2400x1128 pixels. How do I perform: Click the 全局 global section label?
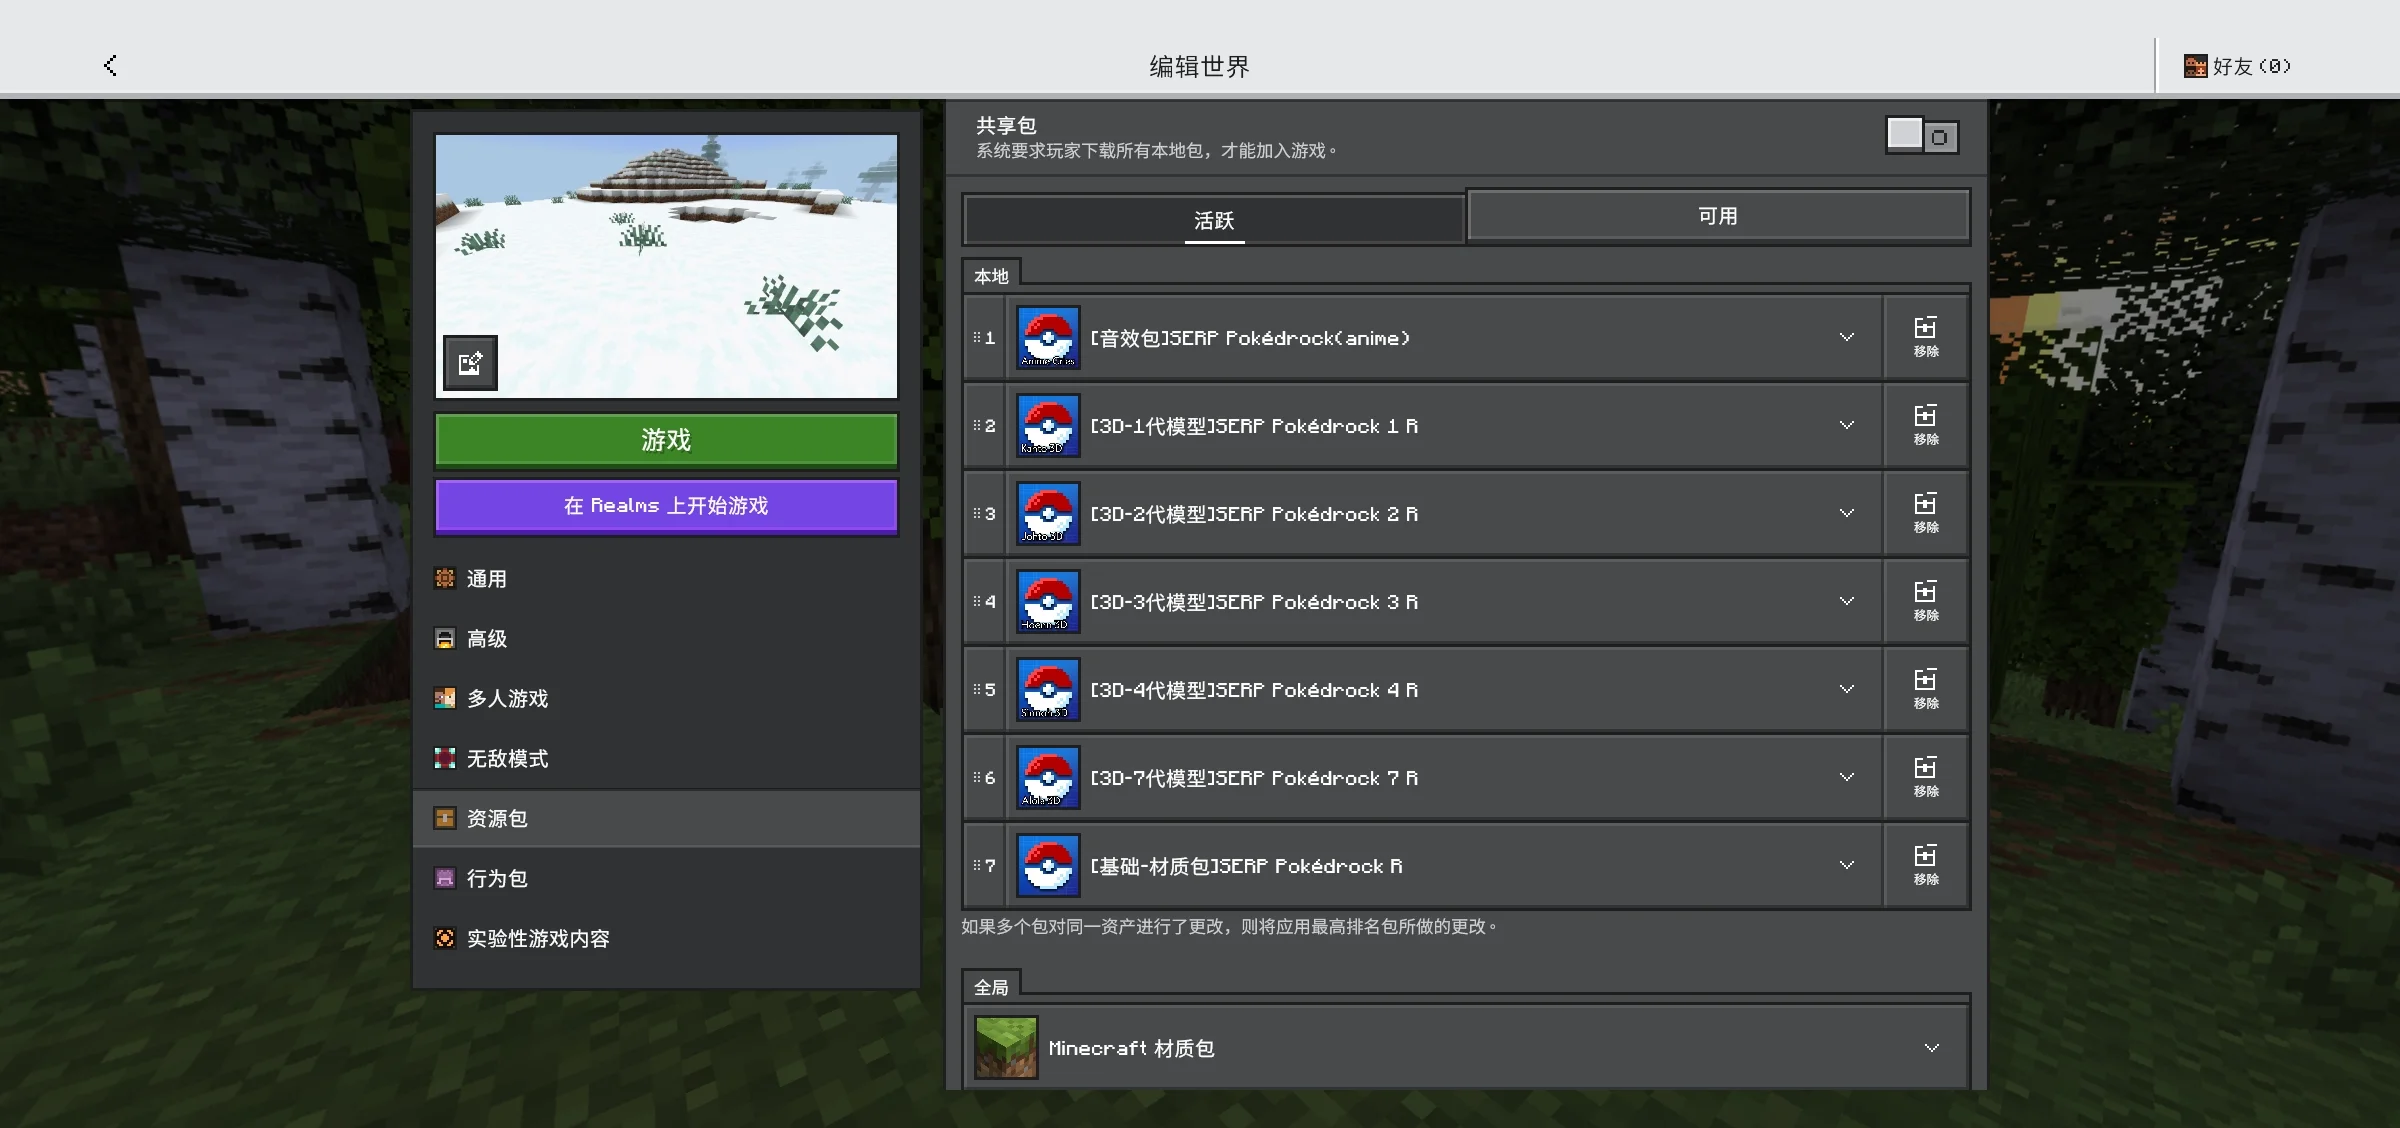991,987
